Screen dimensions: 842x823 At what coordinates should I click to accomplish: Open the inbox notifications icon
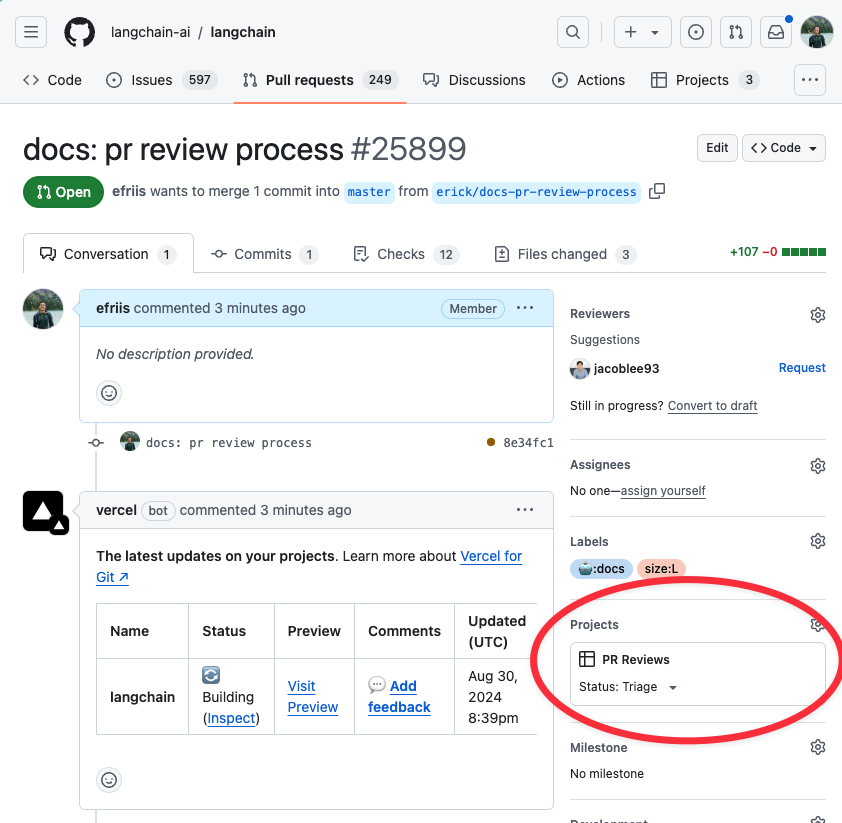[x=776, y=32]
